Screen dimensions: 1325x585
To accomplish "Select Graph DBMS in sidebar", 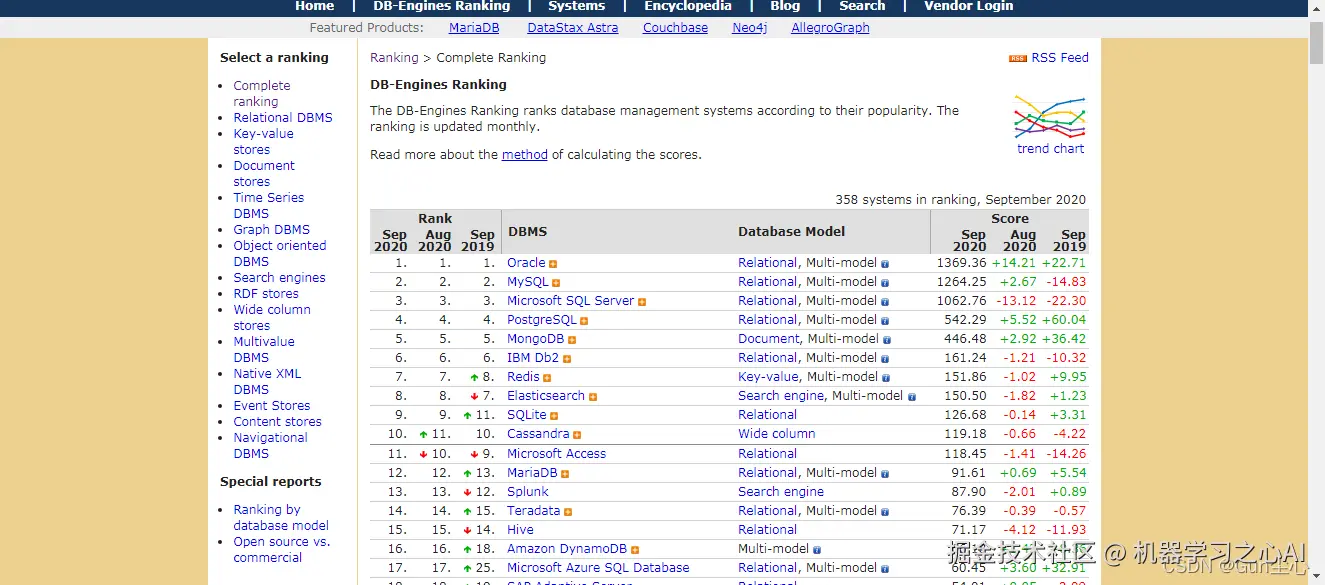I will tap(272, 230).
